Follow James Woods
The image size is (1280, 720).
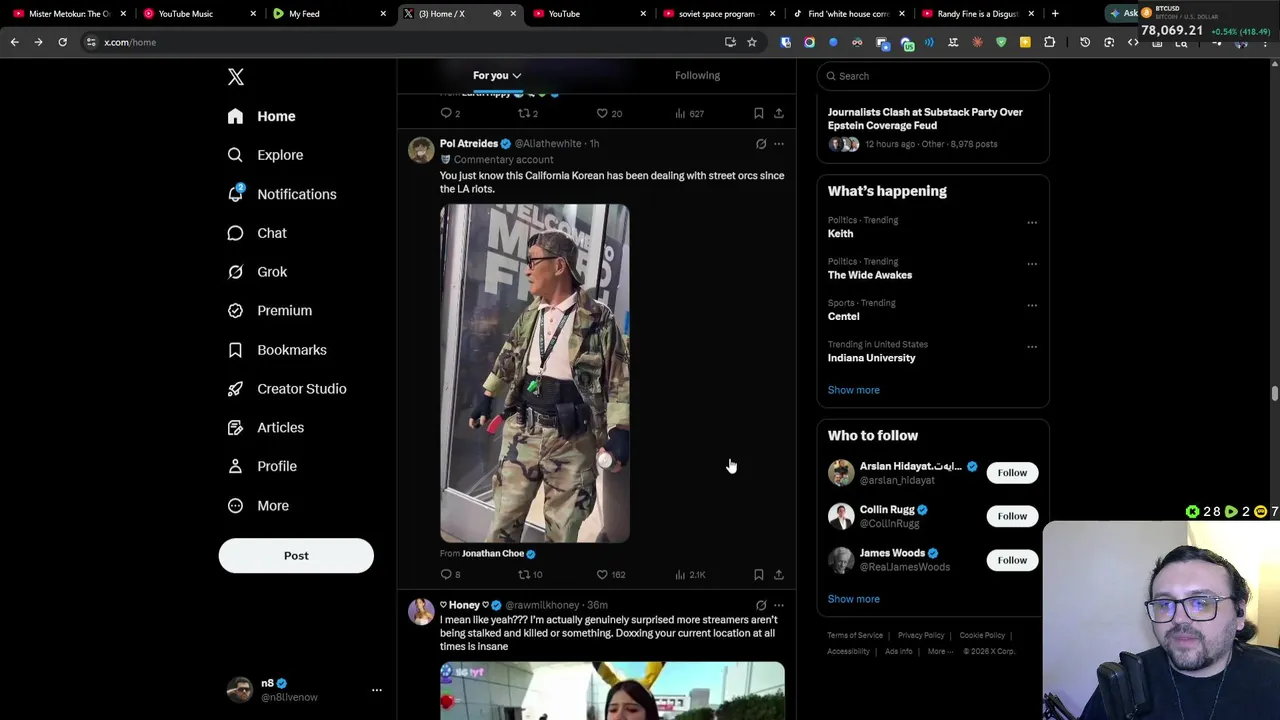(x=1012, y=560)
